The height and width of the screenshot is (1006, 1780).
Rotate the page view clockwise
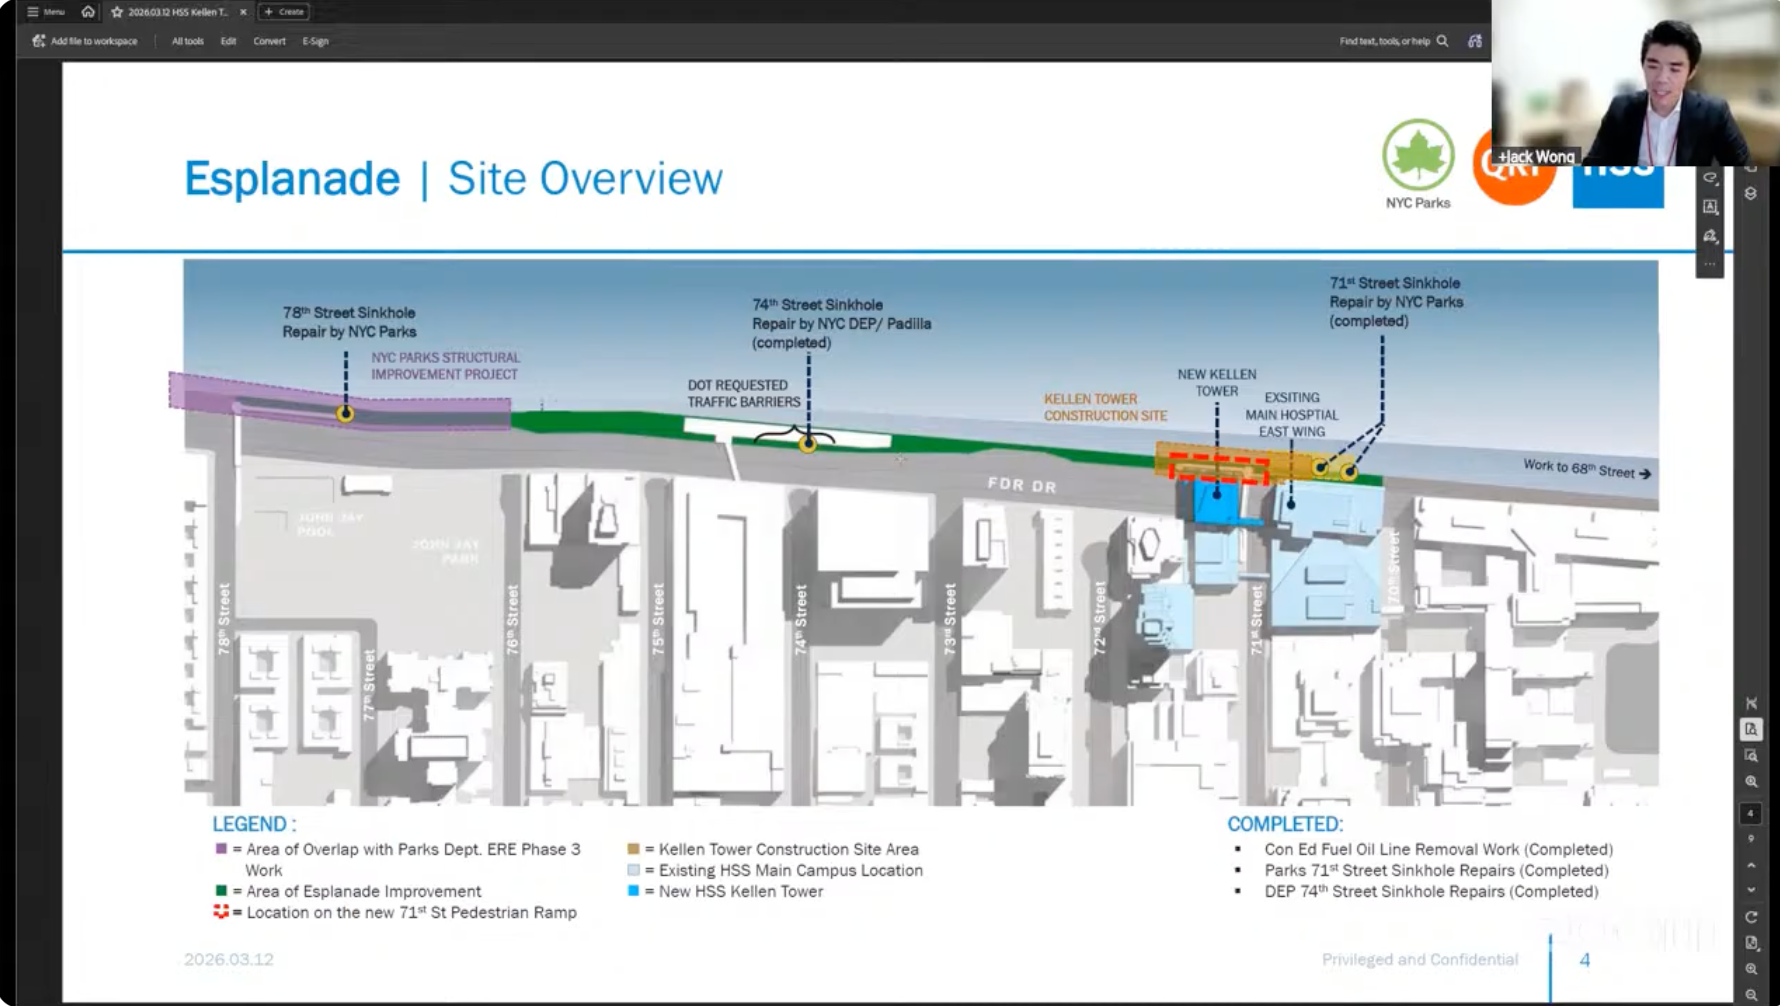pyautogui.click(x=1751, y=917)
